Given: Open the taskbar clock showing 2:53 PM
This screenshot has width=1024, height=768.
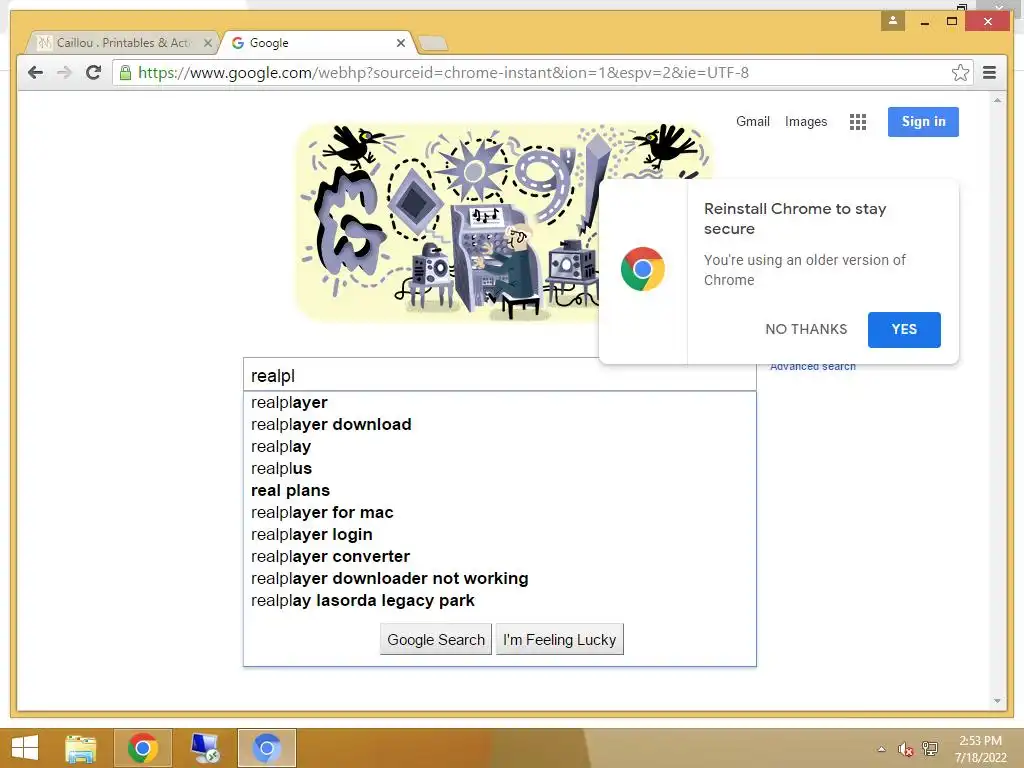Looking at the screenshot, I should point(980,748).
